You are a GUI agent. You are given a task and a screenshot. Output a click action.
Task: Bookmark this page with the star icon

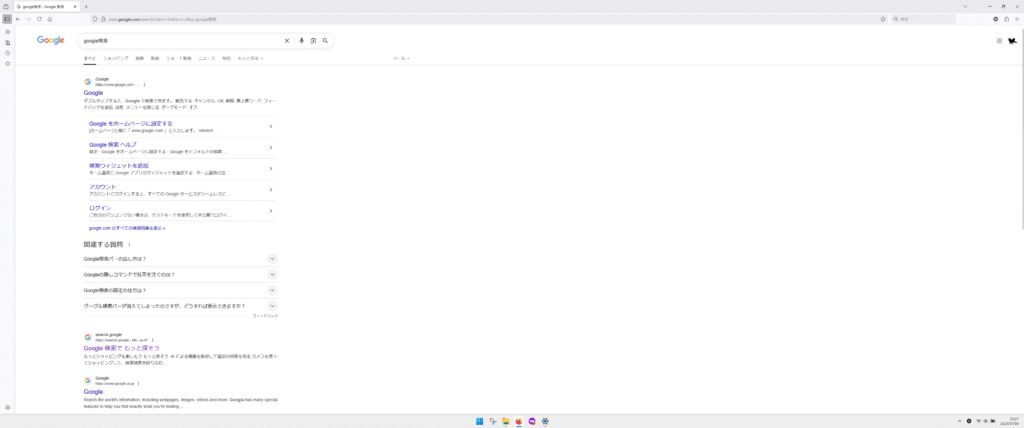884,19
